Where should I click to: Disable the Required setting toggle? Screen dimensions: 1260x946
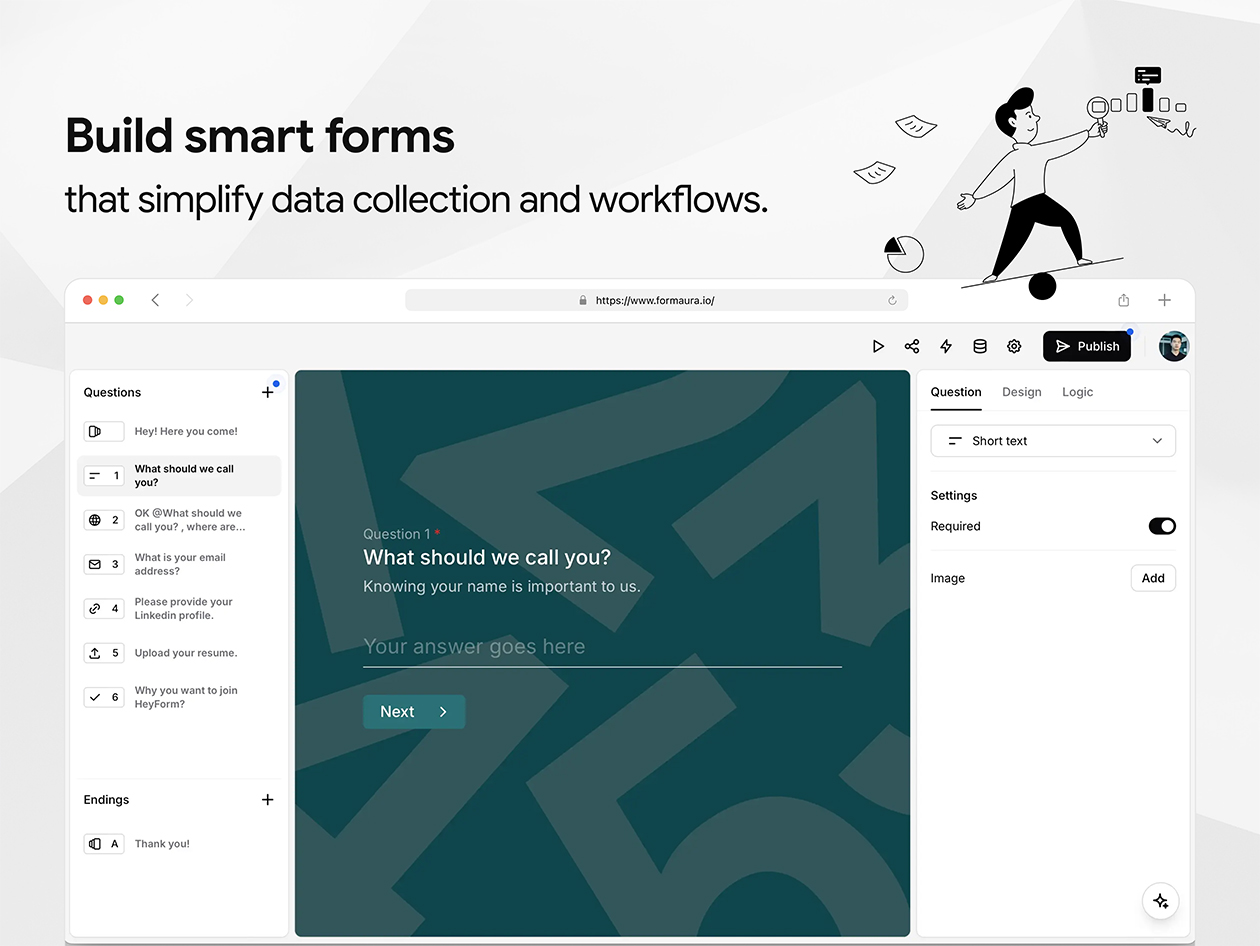coord(1162,526)
